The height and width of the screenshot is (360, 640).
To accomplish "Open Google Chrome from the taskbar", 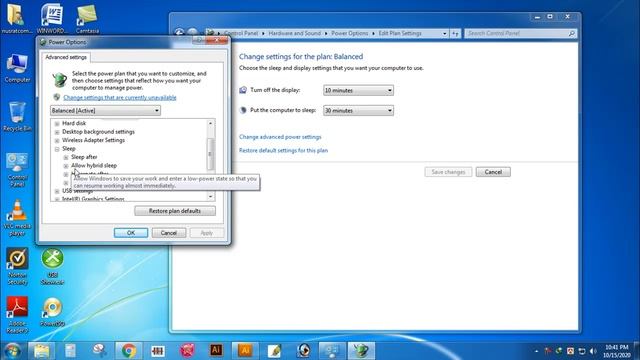I will click(x=129, y=350).
